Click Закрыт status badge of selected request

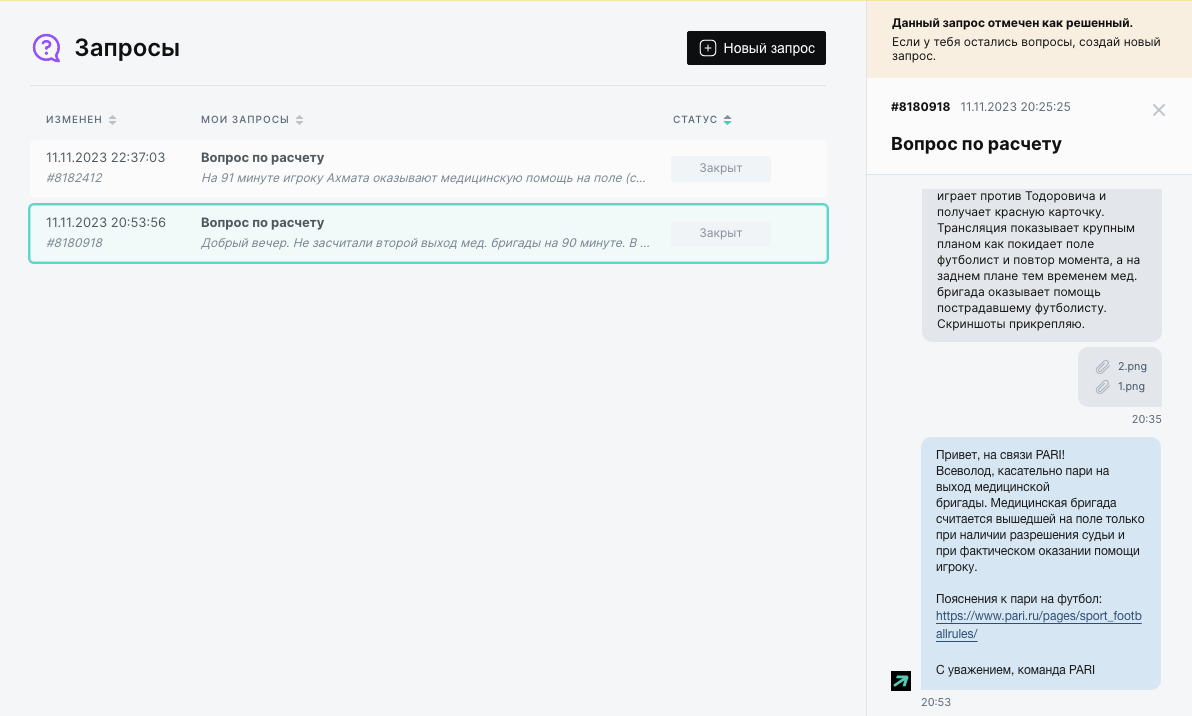pyautogui.click(x=720, y=233)
